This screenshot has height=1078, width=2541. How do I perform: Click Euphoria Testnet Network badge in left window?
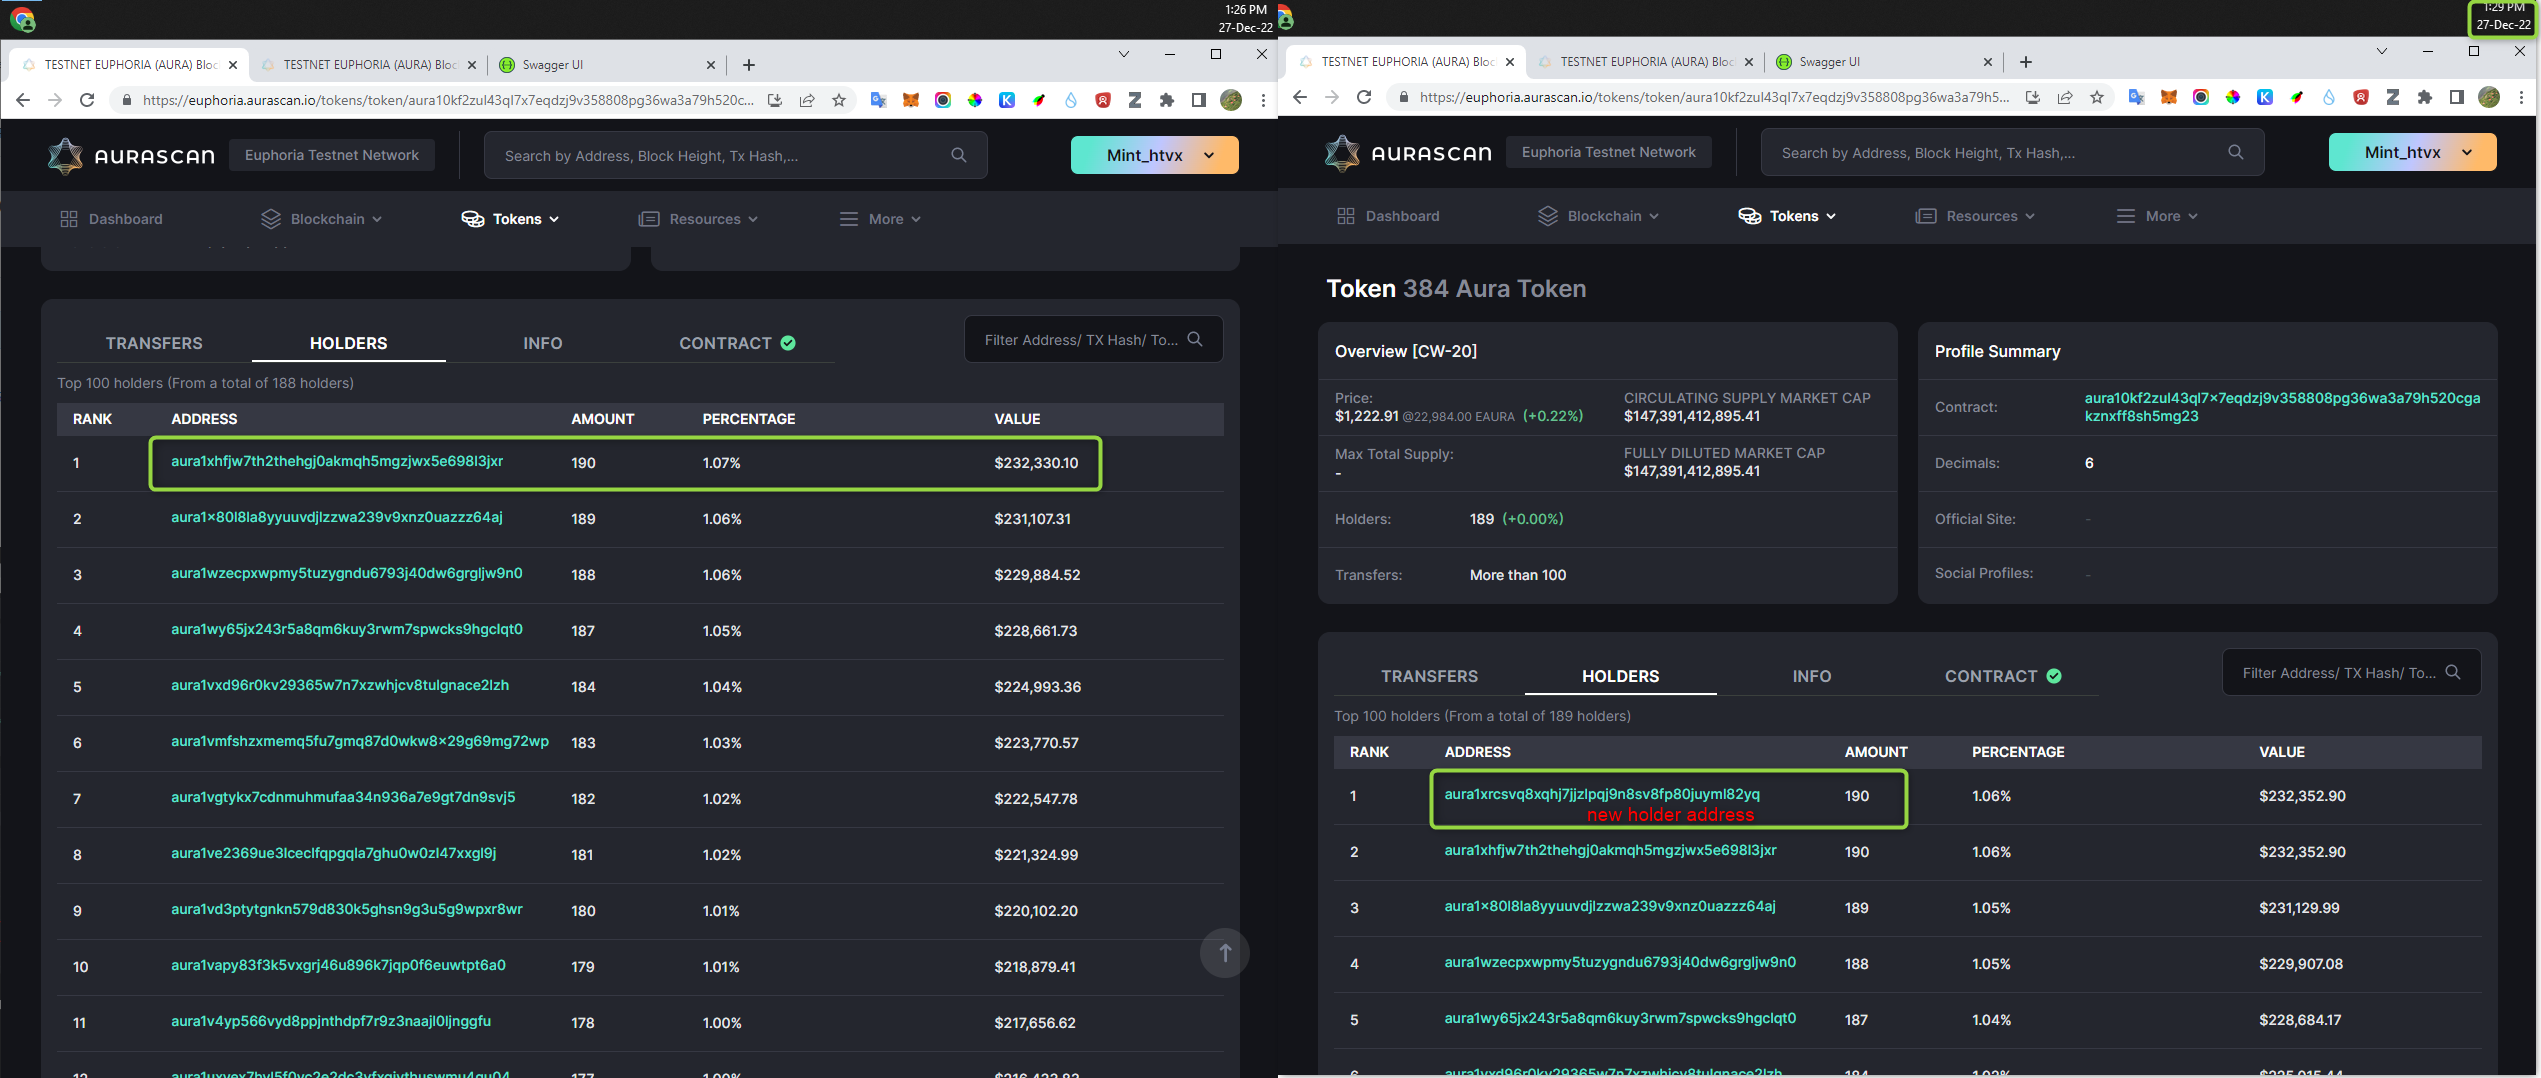coord(332,155)
